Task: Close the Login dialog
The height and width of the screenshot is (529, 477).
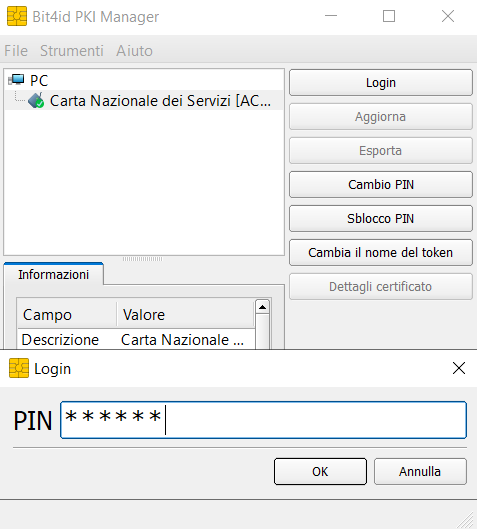Action: [459, 368]
